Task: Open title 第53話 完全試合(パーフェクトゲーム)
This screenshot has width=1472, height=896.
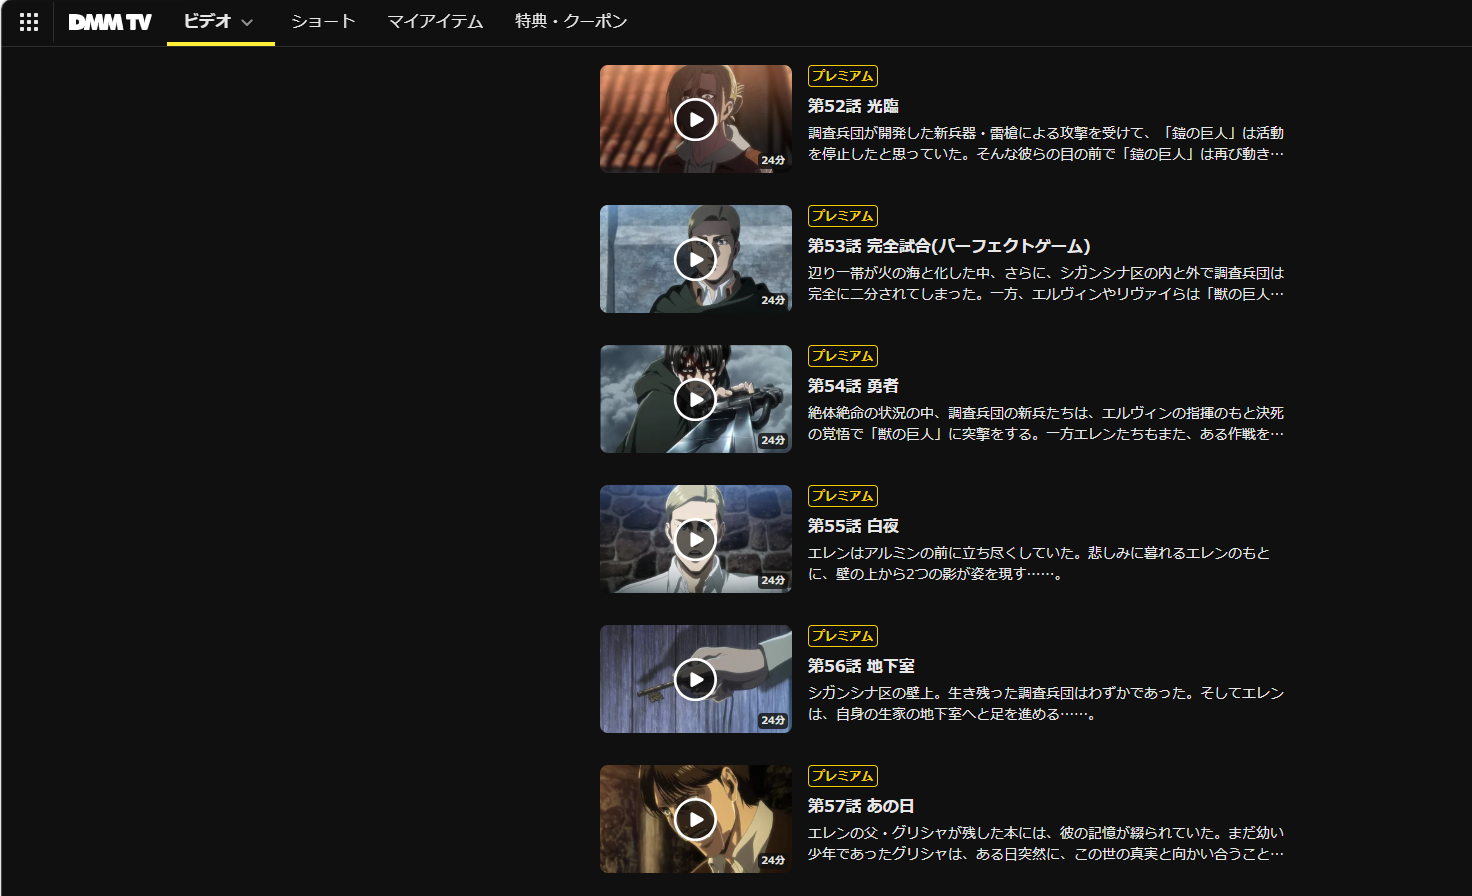Action: point(949,246)
